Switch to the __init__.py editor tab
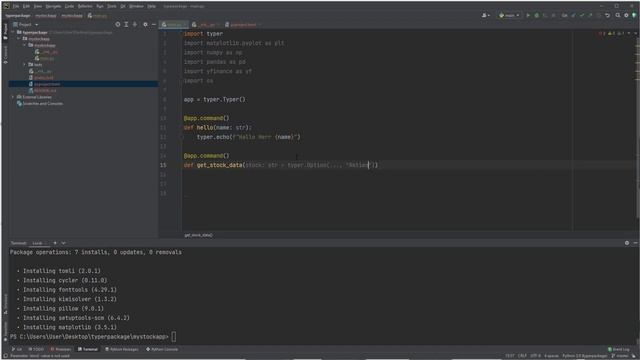This screenshot has height=360, width=640. coord(207,24)
